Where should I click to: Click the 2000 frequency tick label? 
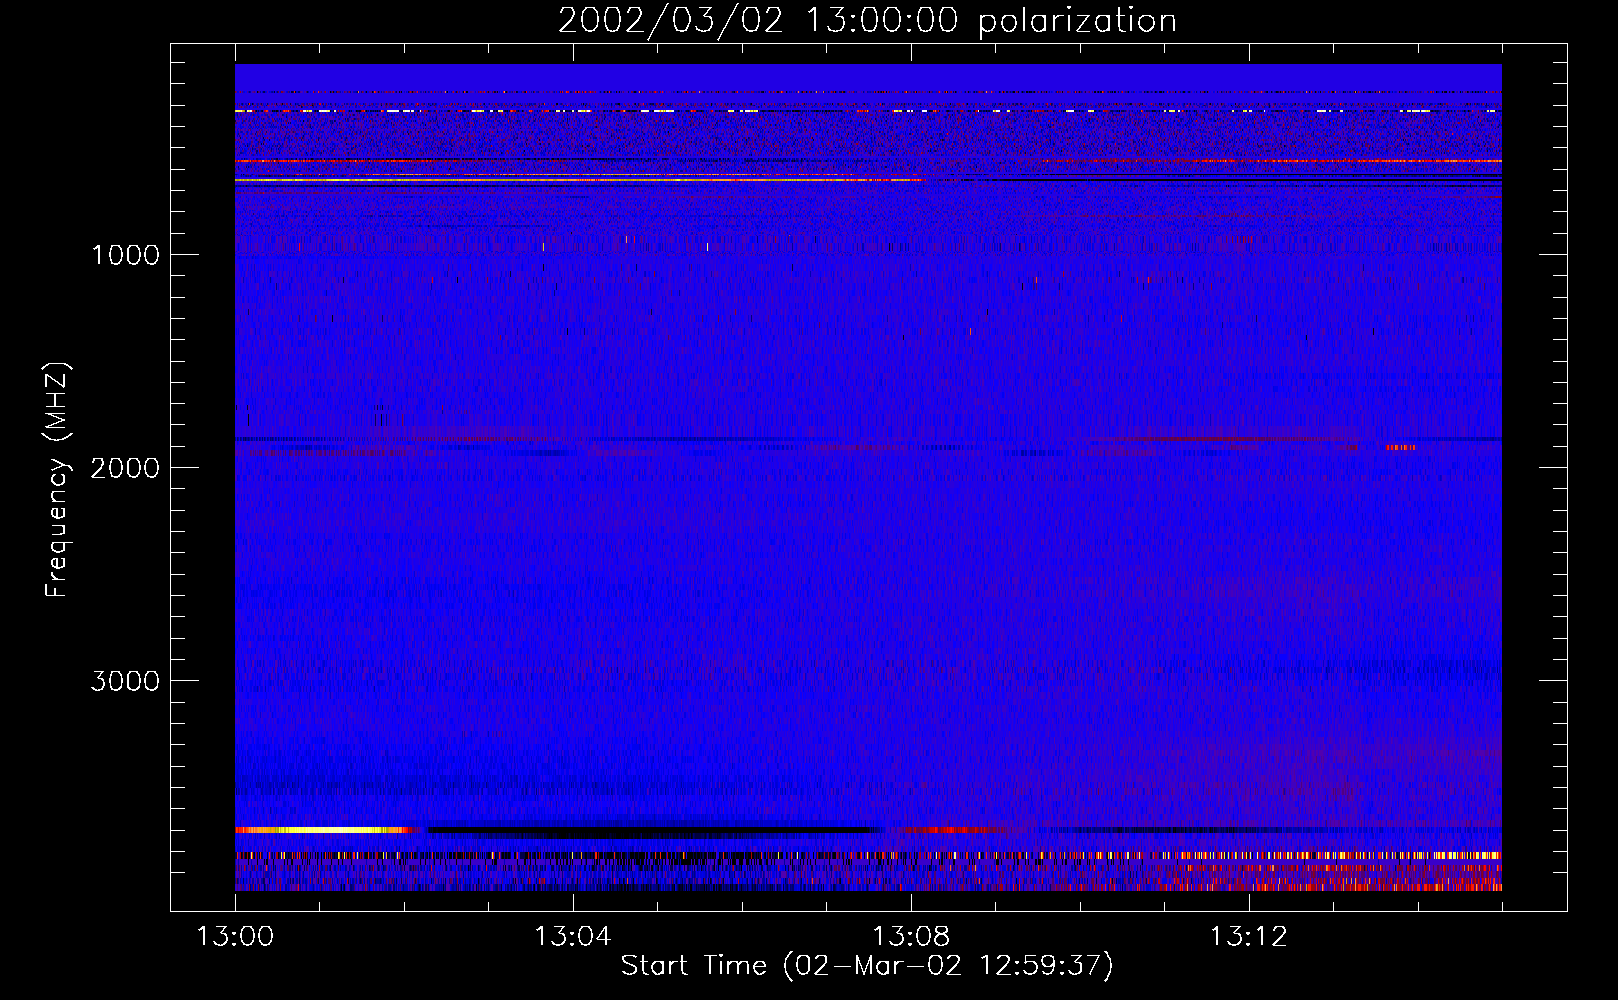click(x=125, y=468)
